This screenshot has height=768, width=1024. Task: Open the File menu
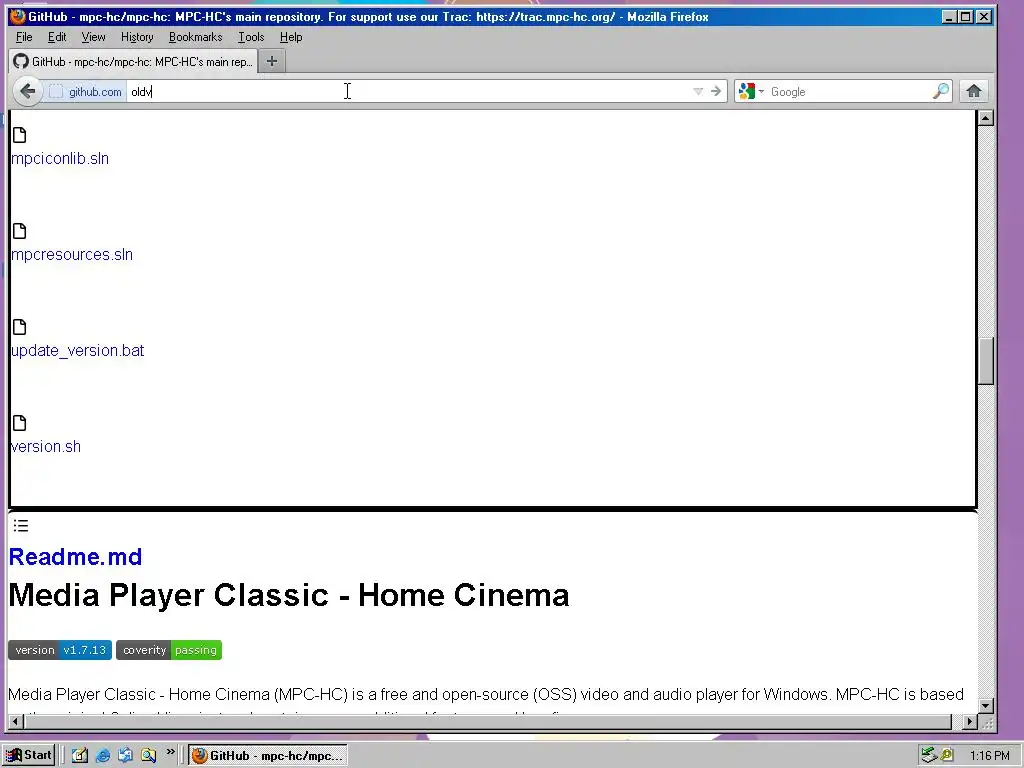24,37
